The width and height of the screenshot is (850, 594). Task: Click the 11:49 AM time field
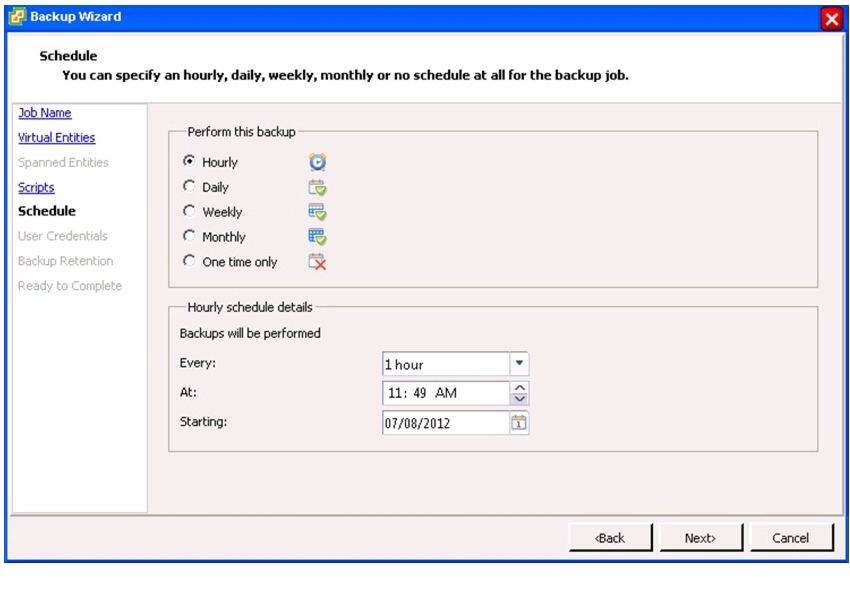point(446,393)
